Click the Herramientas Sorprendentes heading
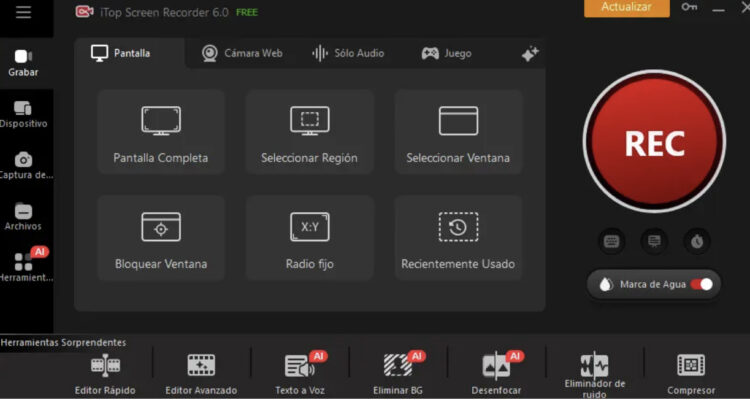The image size is (750, 400). tap(63, 343)
